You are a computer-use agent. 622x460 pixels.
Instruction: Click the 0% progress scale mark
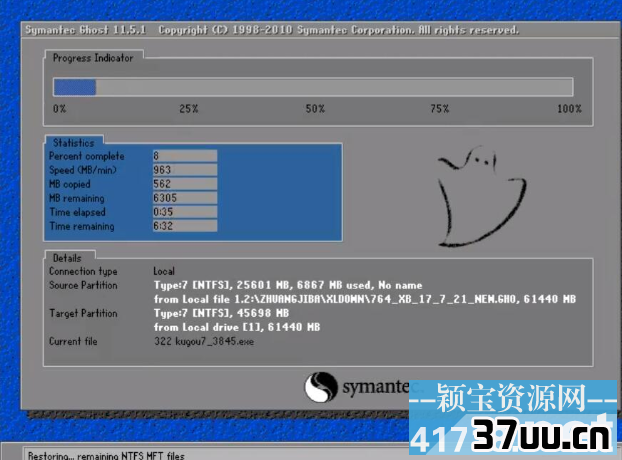60,109
